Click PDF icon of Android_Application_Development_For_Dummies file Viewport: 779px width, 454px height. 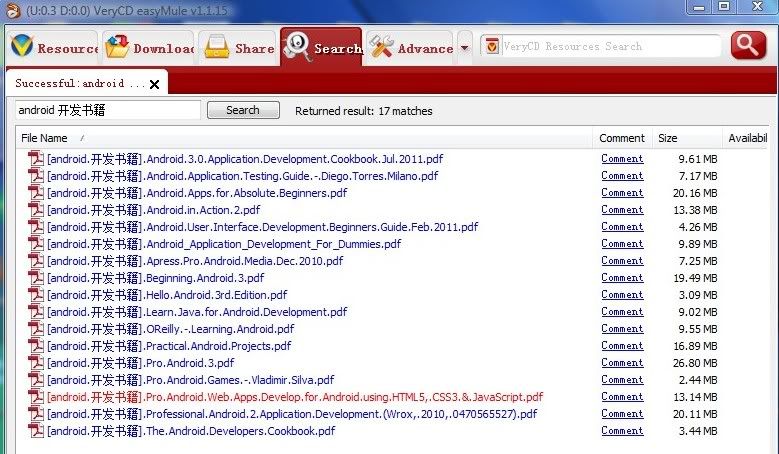tap(36, 243)
